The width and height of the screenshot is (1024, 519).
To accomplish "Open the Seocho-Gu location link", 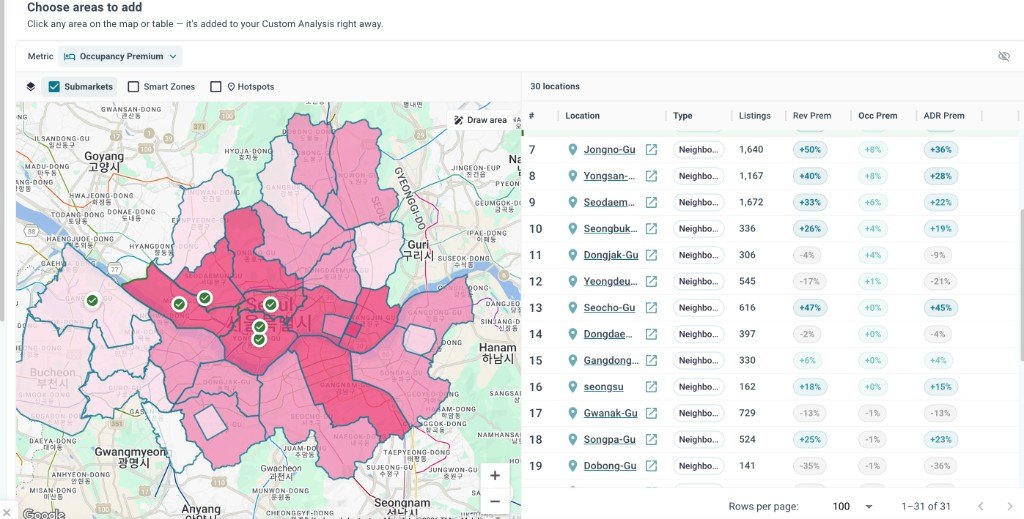I will [x=609, y=307].
